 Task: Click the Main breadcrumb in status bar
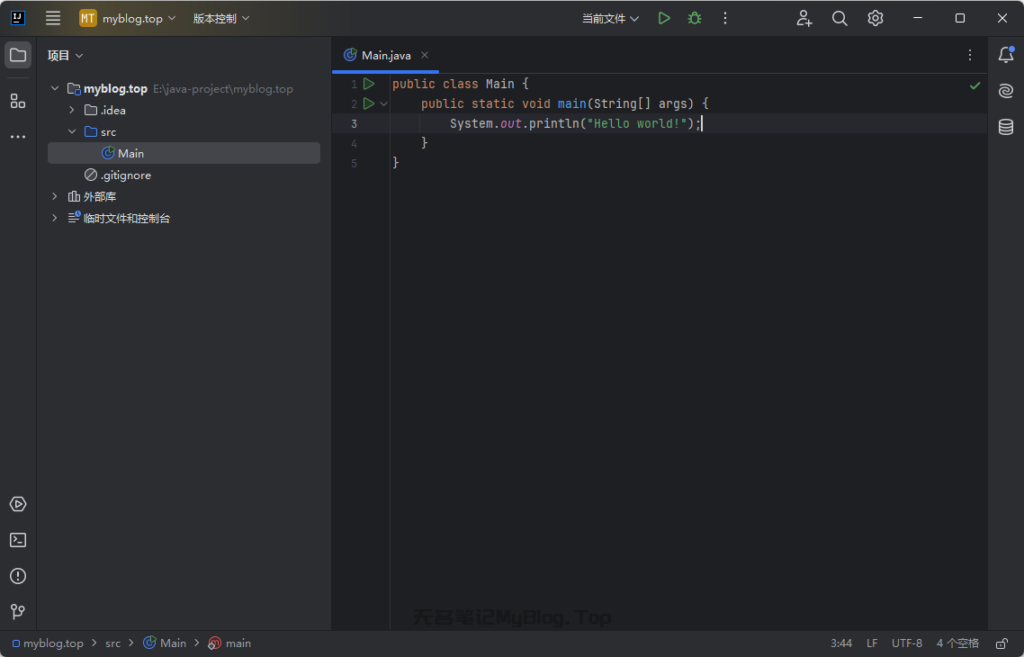[165, 643]
